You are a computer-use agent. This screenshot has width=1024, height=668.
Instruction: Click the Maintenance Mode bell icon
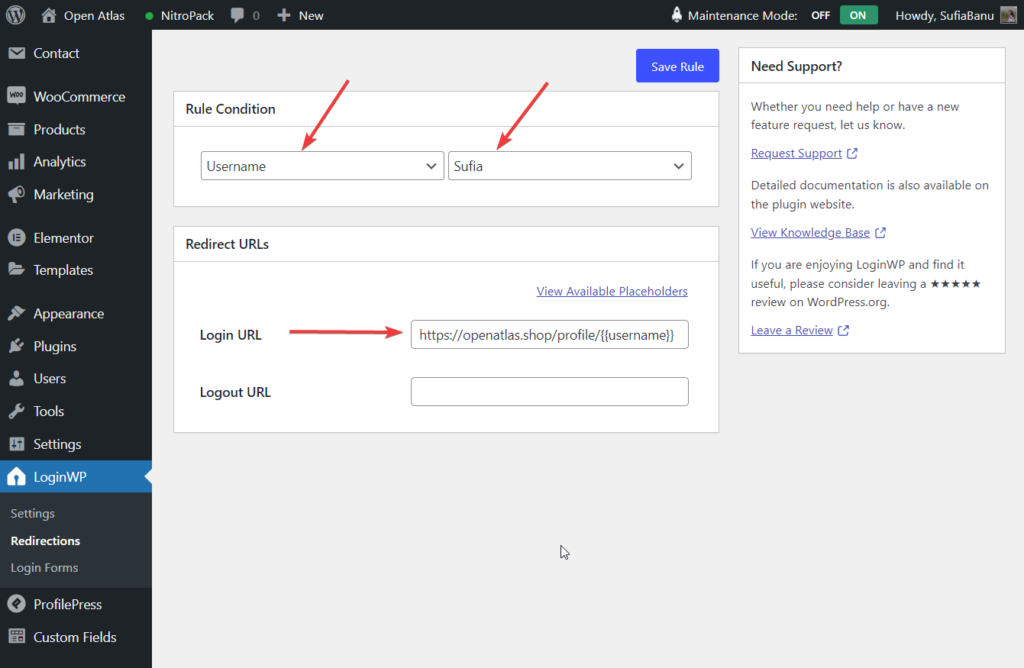click(677, 14)
